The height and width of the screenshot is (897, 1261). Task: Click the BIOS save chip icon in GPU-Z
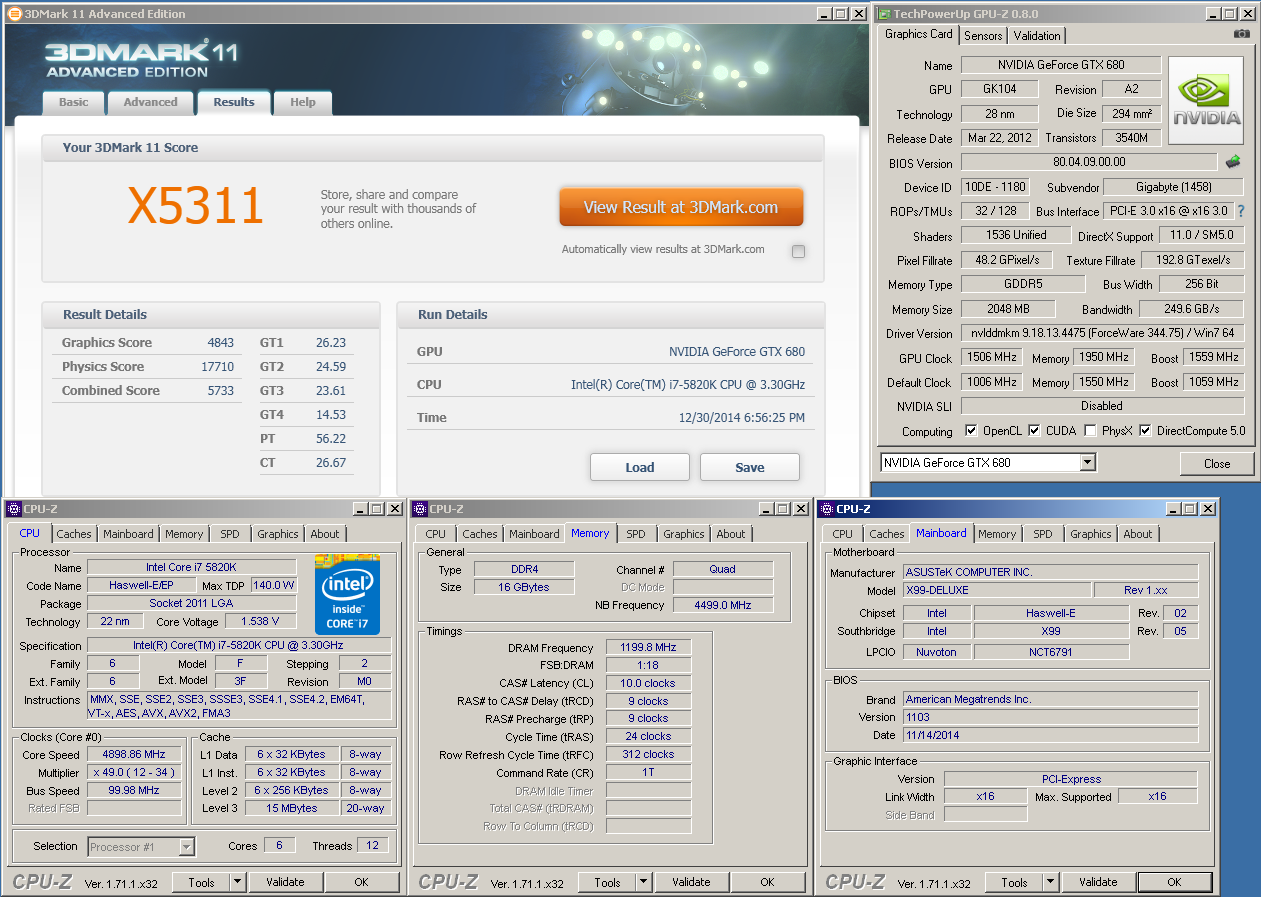[1233, 161]
